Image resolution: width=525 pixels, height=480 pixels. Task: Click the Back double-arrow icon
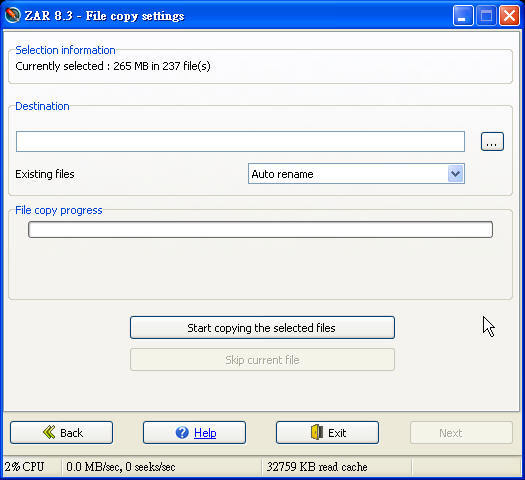(x=49, y=432)
